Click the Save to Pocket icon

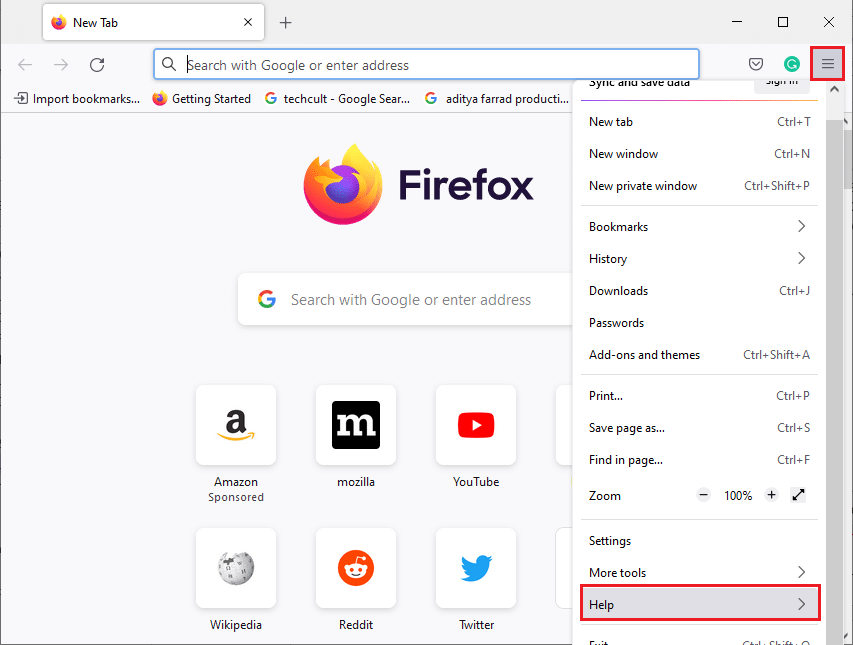click(x=756, y=64)
